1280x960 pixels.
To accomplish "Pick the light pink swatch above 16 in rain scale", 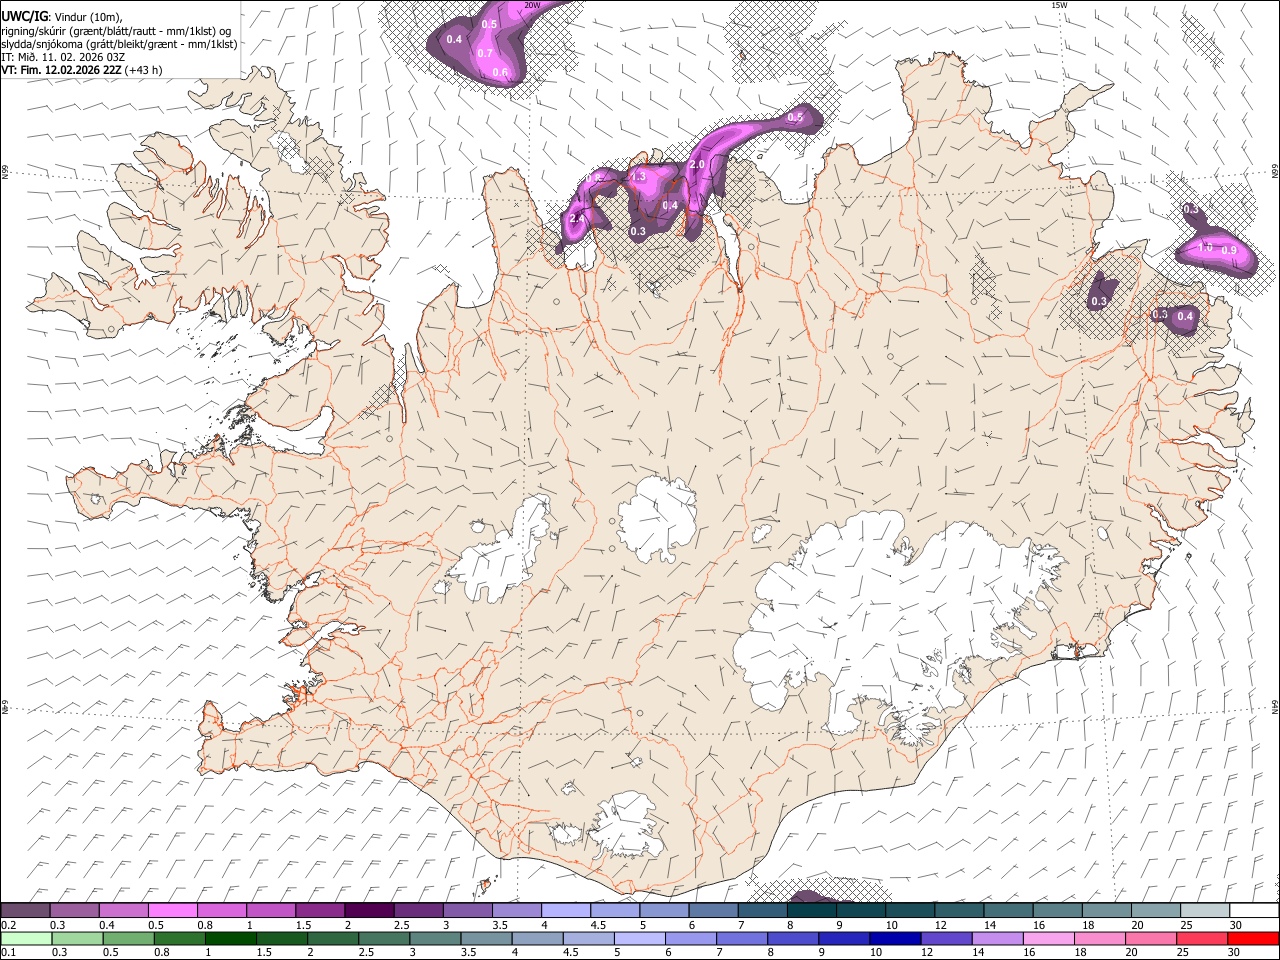I will 1048,938.
